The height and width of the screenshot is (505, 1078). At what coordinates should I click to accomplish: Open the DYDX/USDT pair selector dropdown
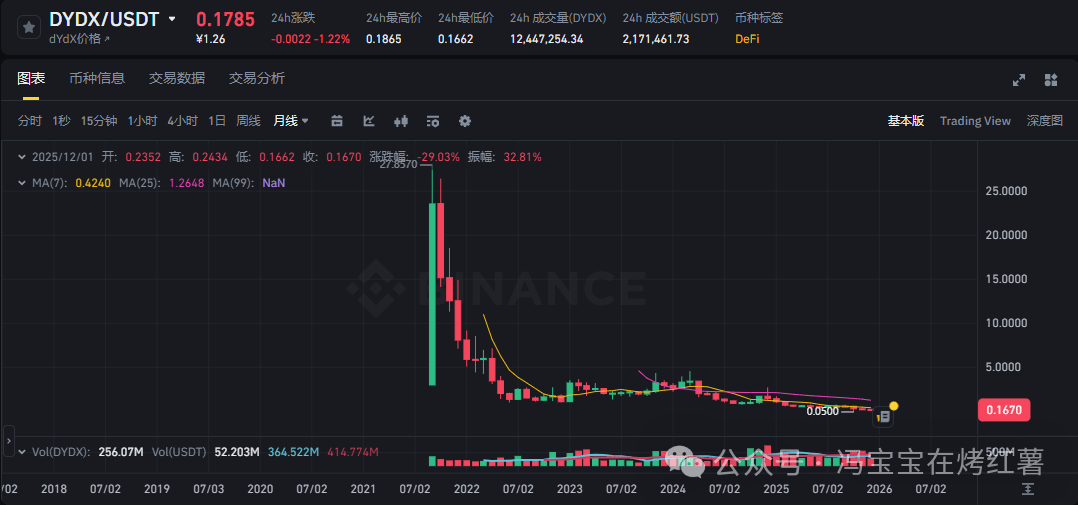click(x=172, y=19)
